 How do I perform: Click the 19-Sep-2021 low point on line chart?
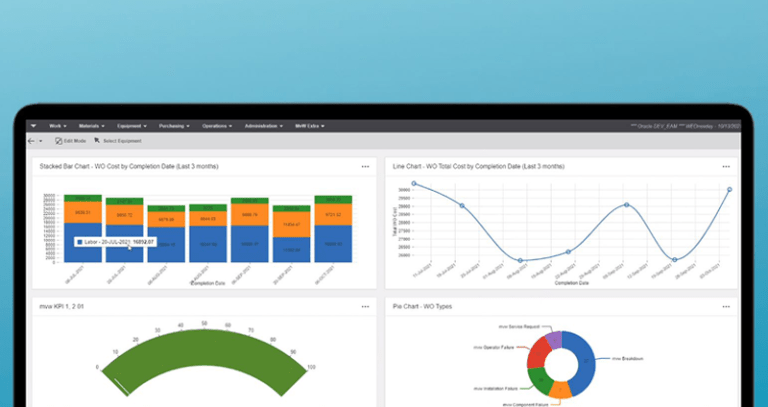[674, 260]
